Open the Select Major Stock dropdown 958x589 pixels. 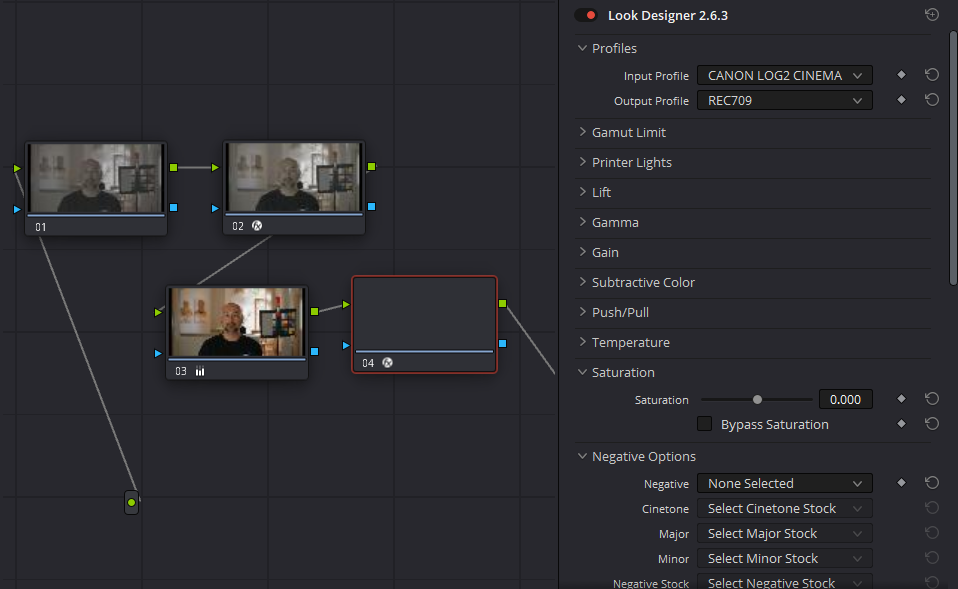[x=784, y=533]
